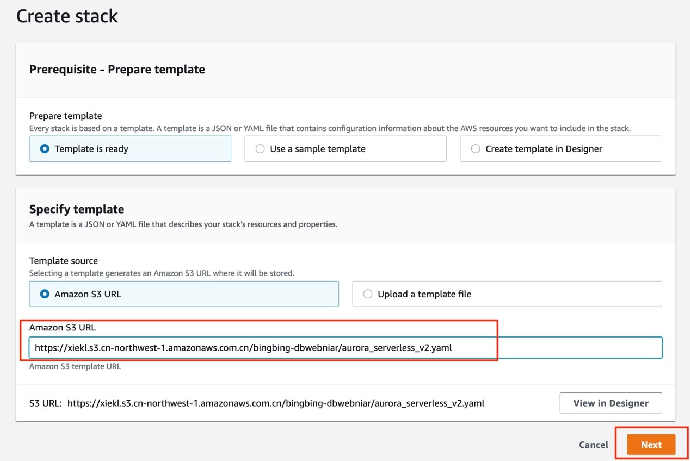The height and width of the screenshot is (461, 690).
Task: Click the "Amazon S3 URL" label above the input
Action: point(60,327)
